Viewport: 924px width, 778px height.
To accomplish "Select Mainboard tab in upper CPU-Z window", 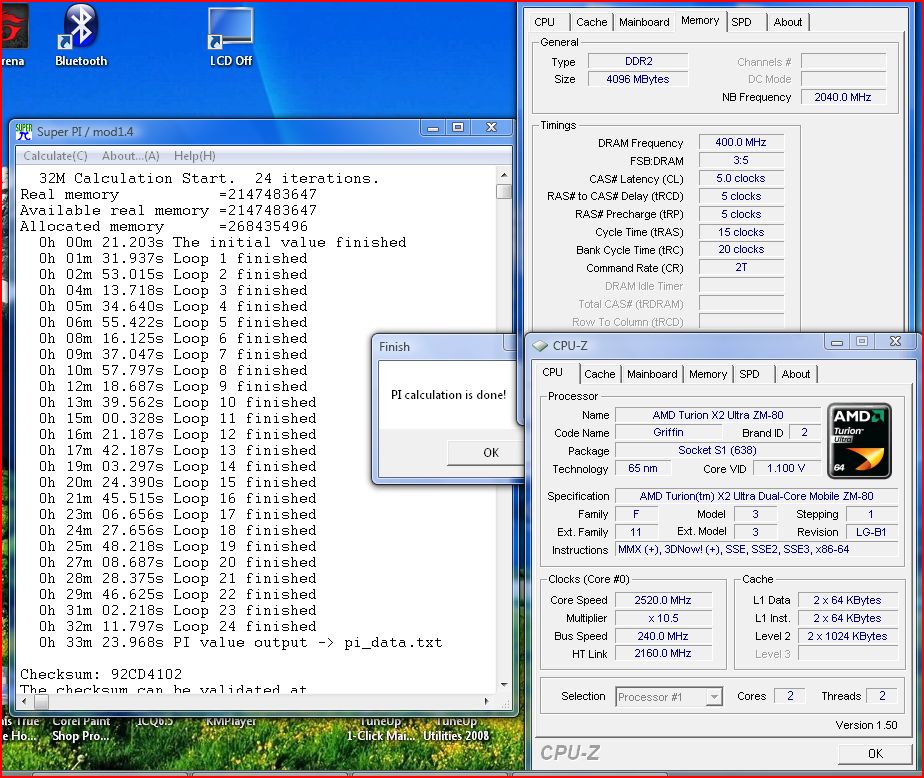I will [x=644, y=22].
